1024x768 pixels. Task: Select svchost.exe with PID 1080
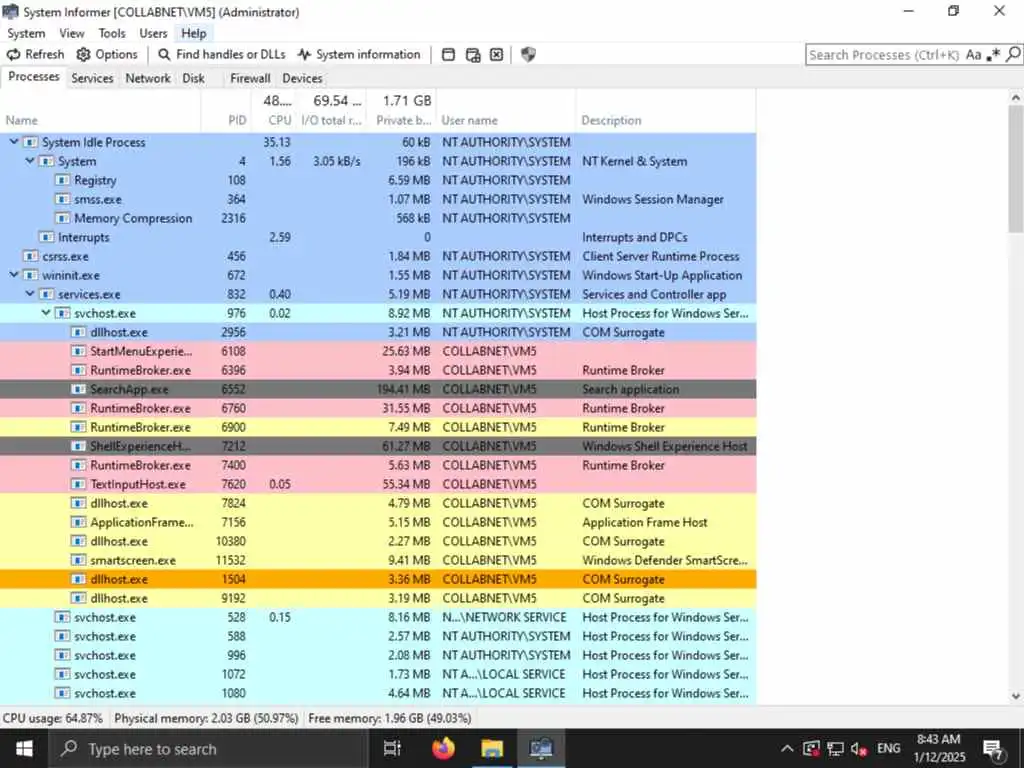(378, 693)
